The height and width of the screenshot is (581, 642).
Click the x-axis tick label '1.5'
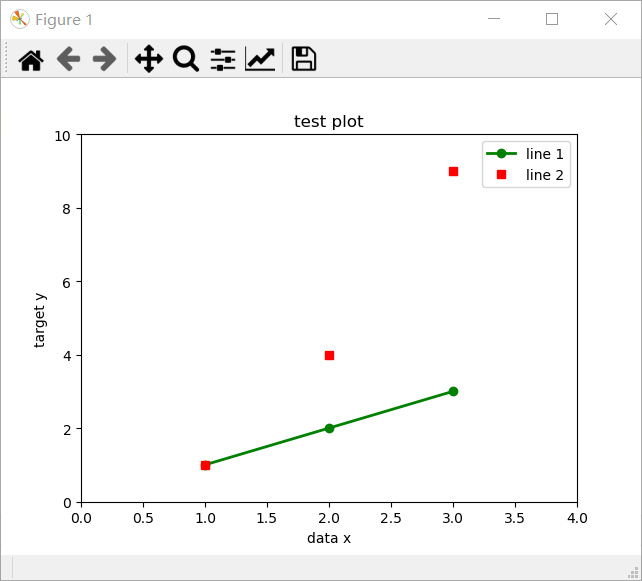tap(267, 518)
